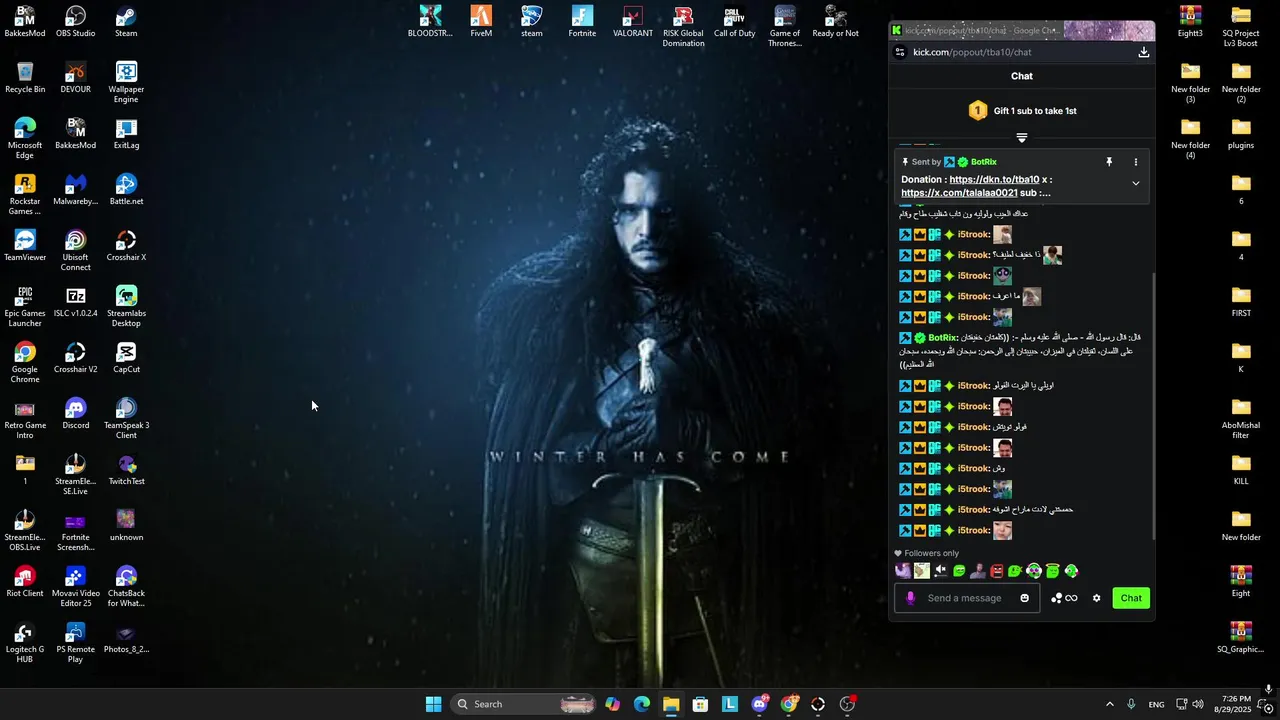1280x720 pixels.
Task: Click the Kick chat scrollbar
Action: pyautogui.click(x=1153, y=405)
